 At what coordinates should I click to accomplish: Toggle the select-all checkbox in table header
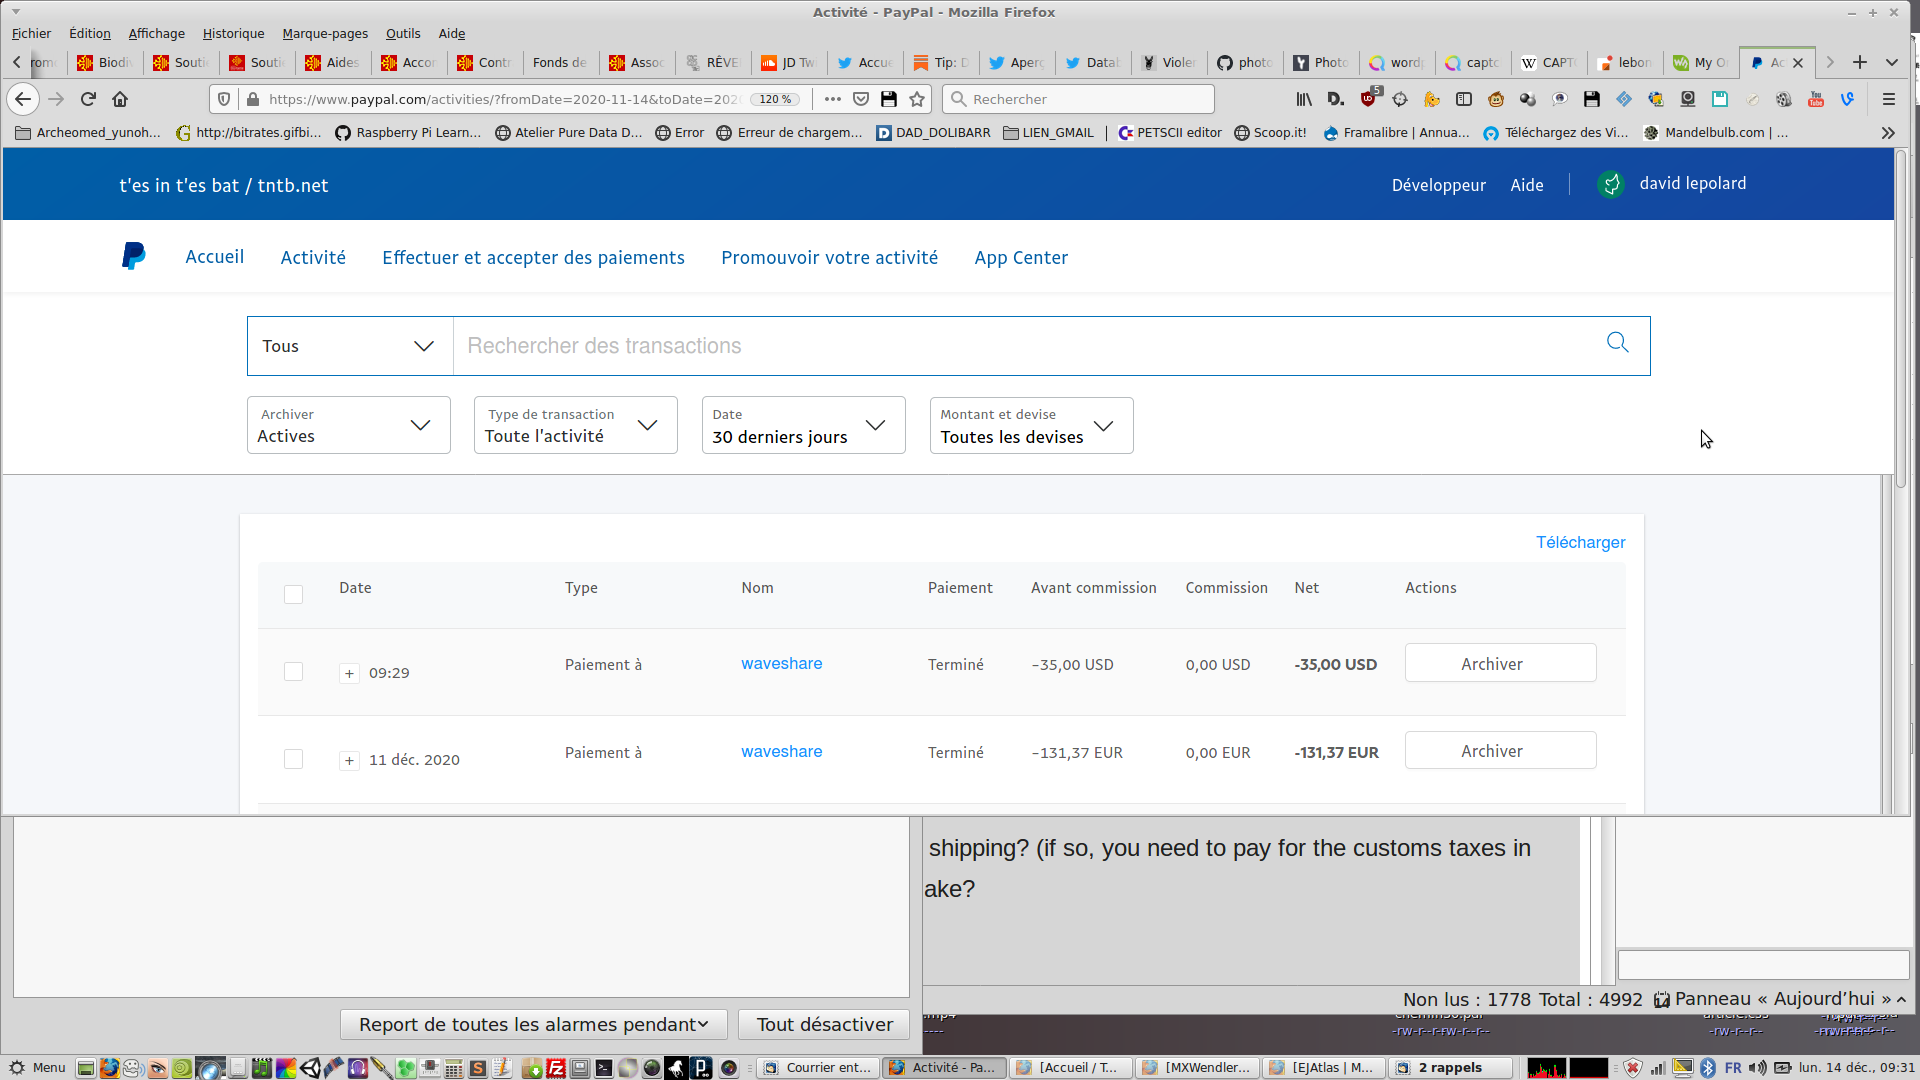click(293, 594)
